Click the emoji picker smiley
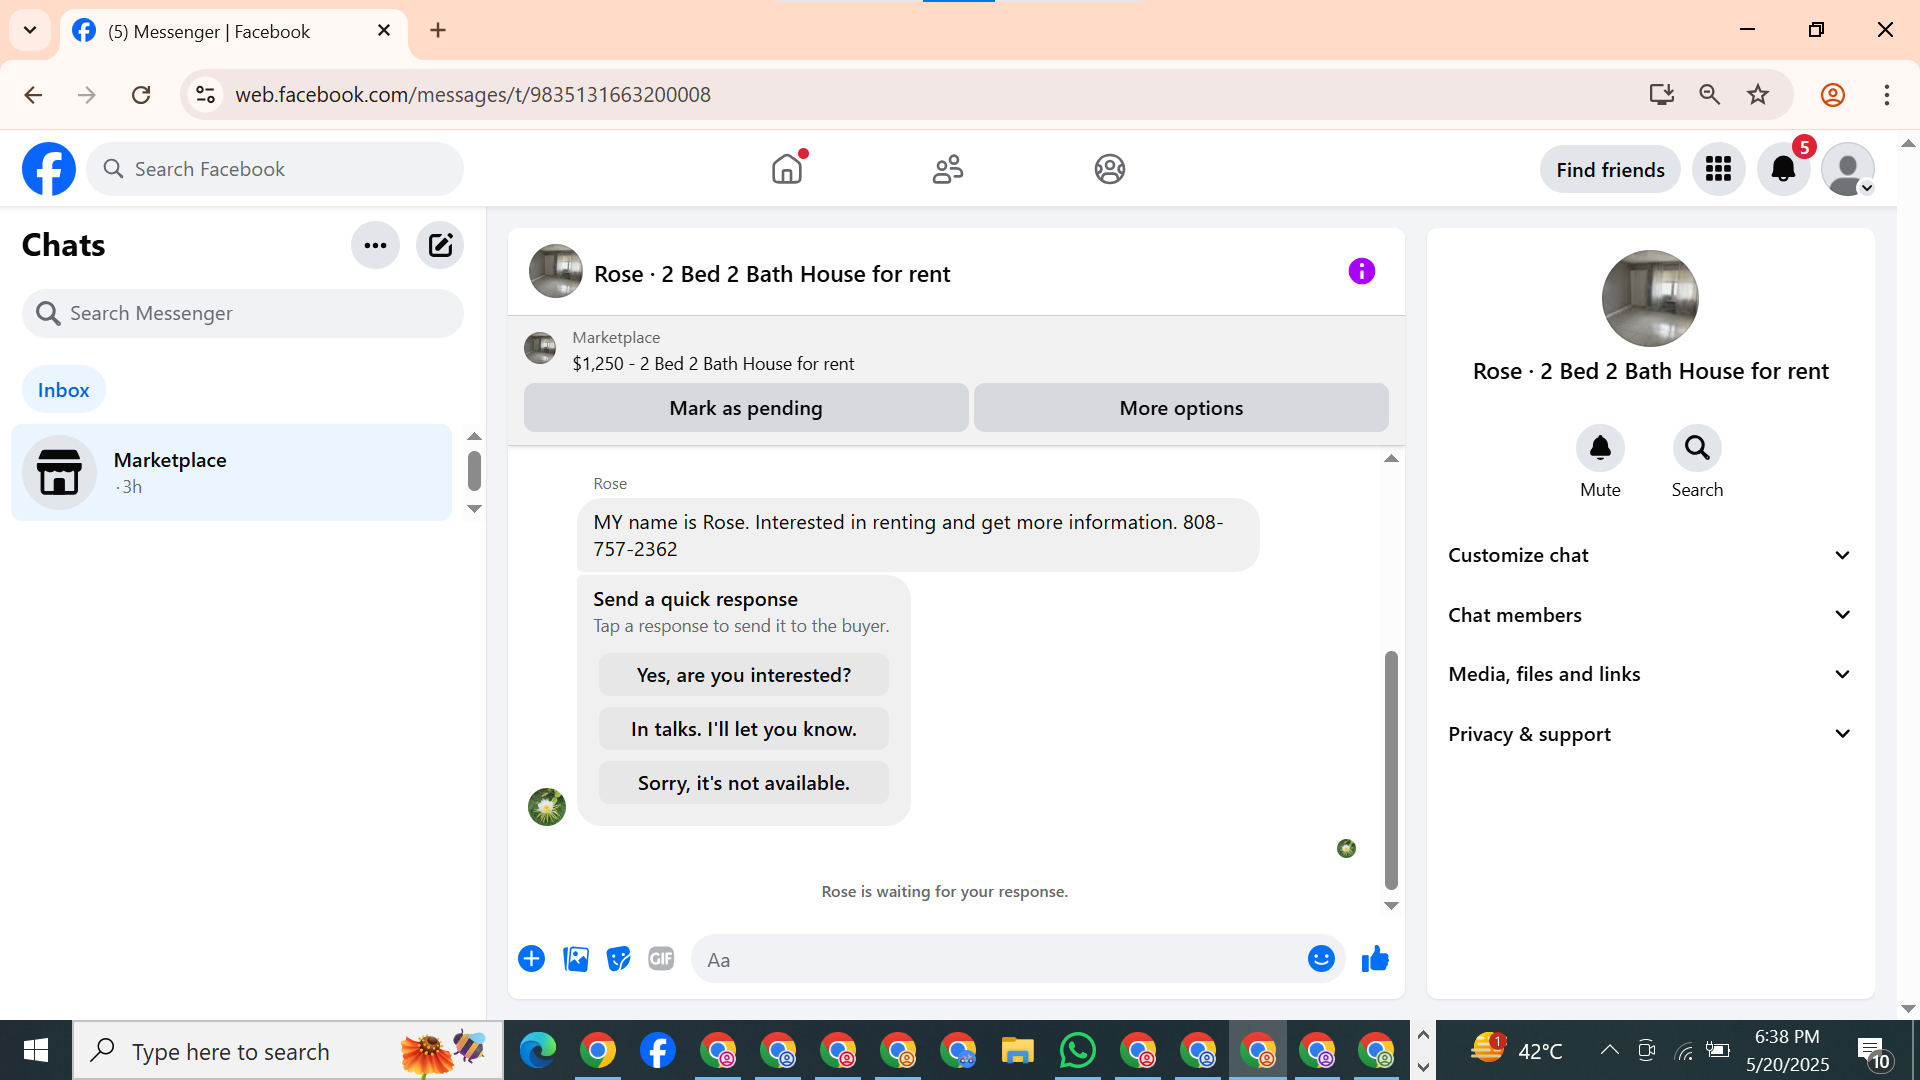The image size is (1920, 1080). [x=1321, y=959]
